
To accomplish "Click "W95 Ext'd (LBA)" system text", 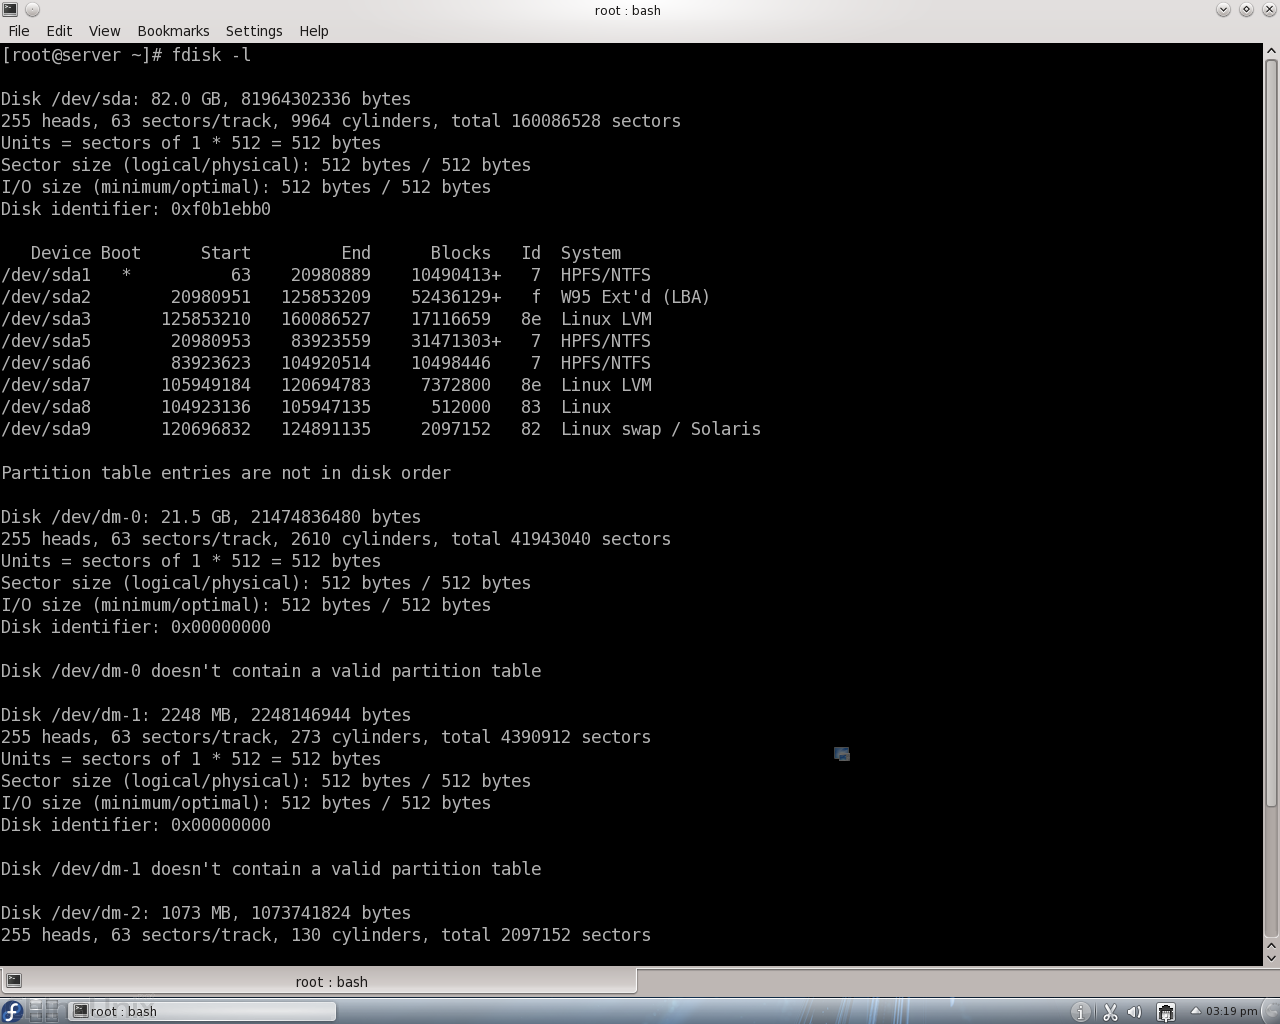I will [x=636, y=297].
